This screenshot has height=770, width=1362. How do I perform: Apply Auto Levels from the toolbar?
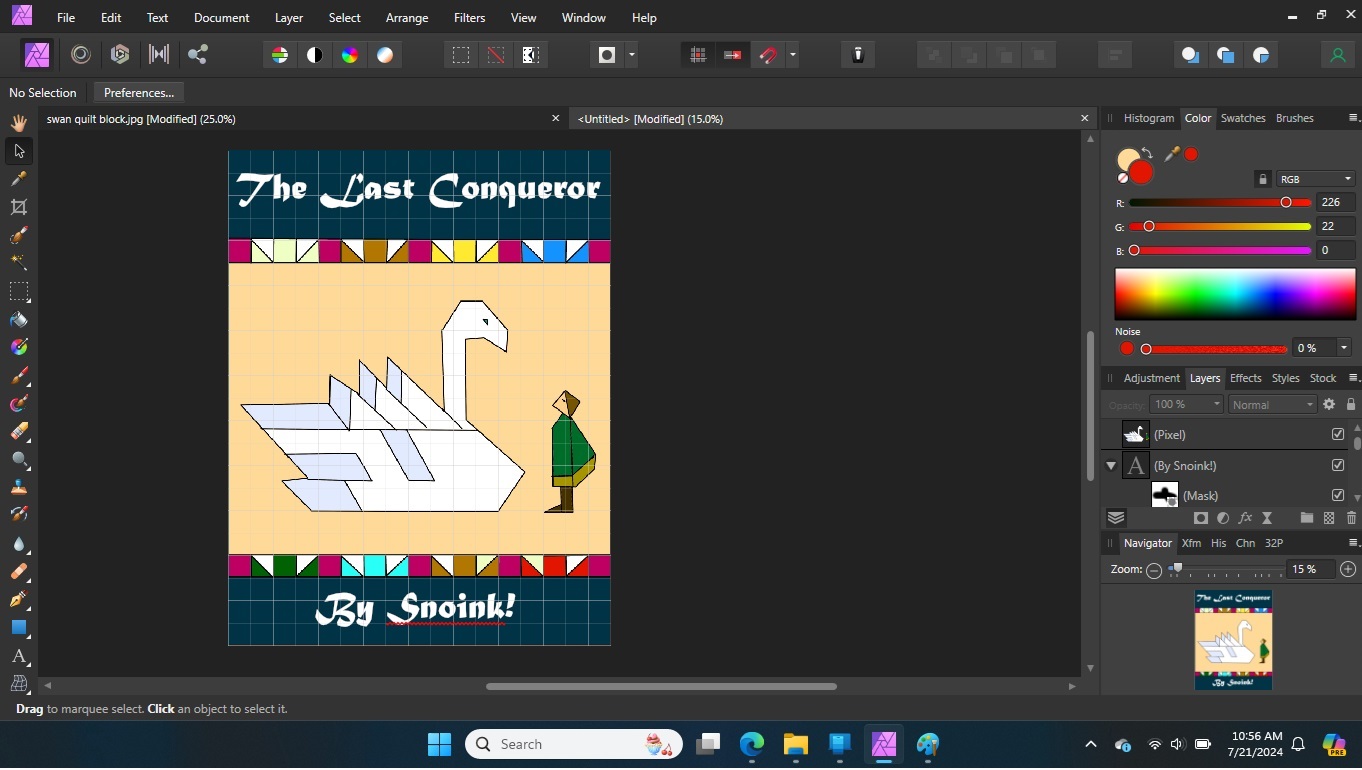[x=280, y=55]
